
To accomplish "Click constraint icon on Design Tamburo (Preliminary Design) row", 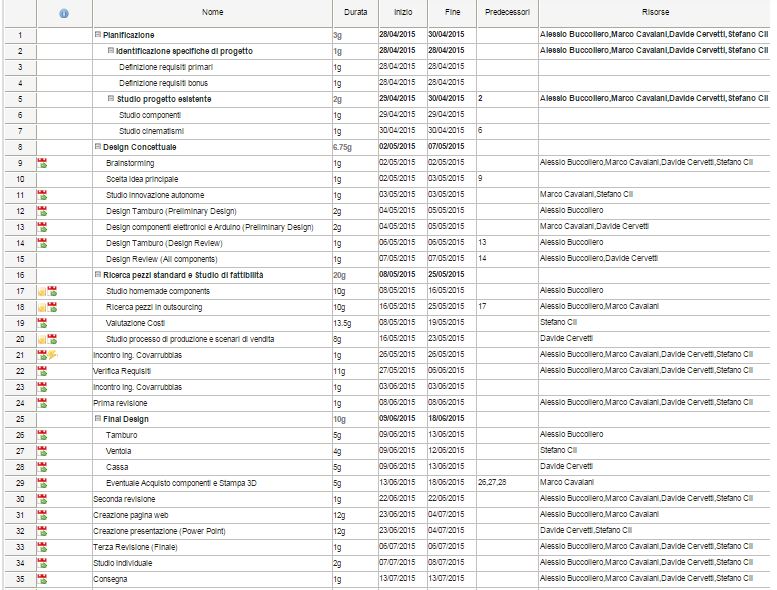I will click(x=42, y=211).
